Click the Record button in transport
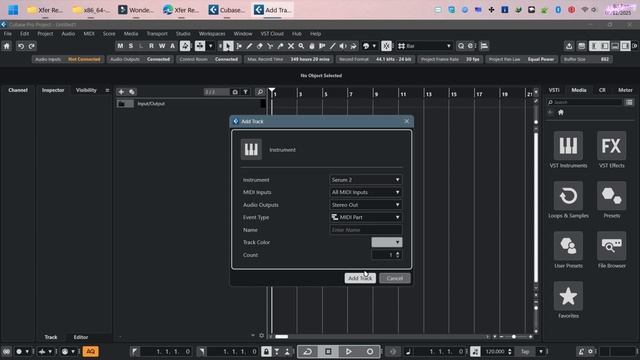This screenshot has width=640, height=360. (x=370, y=351)
